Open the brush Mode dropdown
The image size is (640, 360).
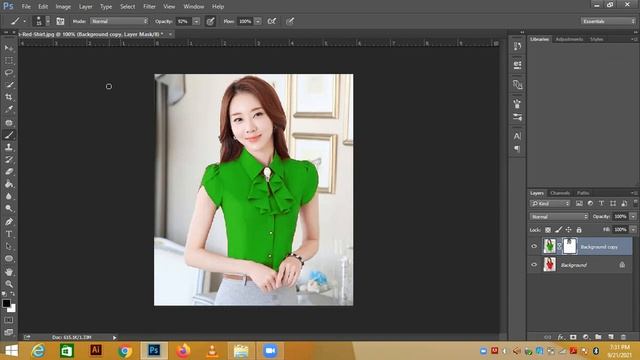click(119, 21)
